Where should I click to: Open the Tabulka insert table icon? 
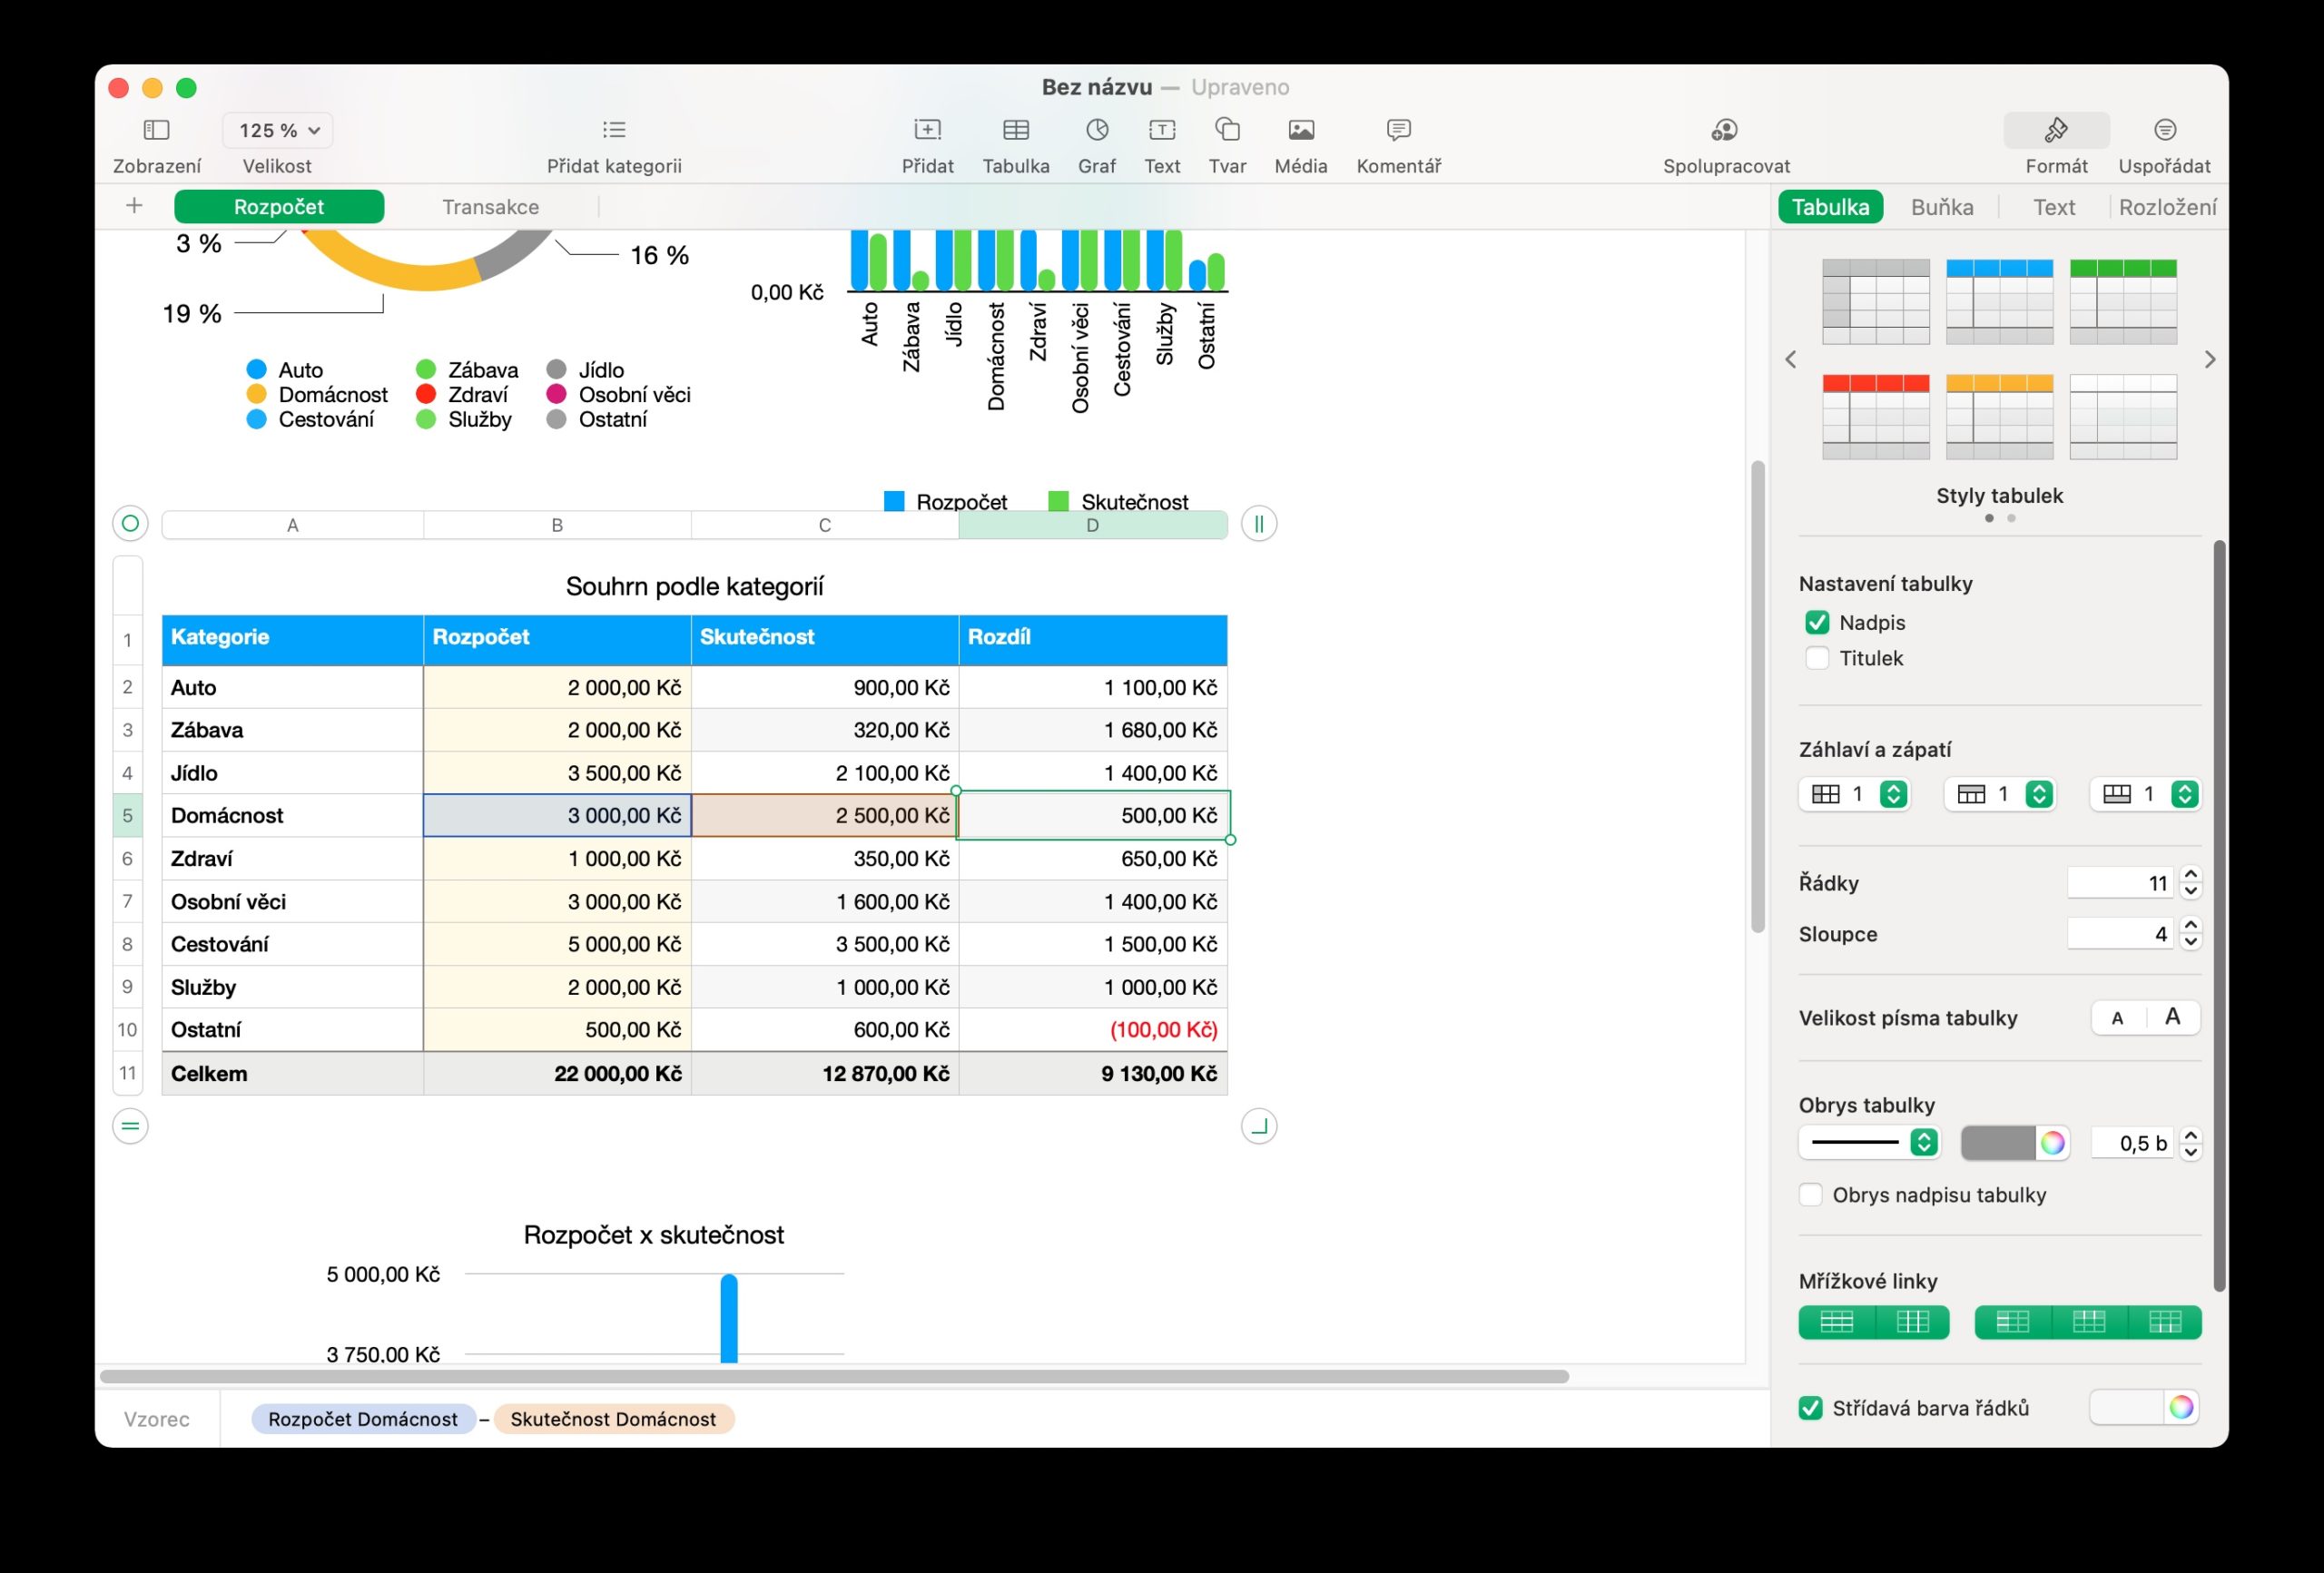[1015, 130]
